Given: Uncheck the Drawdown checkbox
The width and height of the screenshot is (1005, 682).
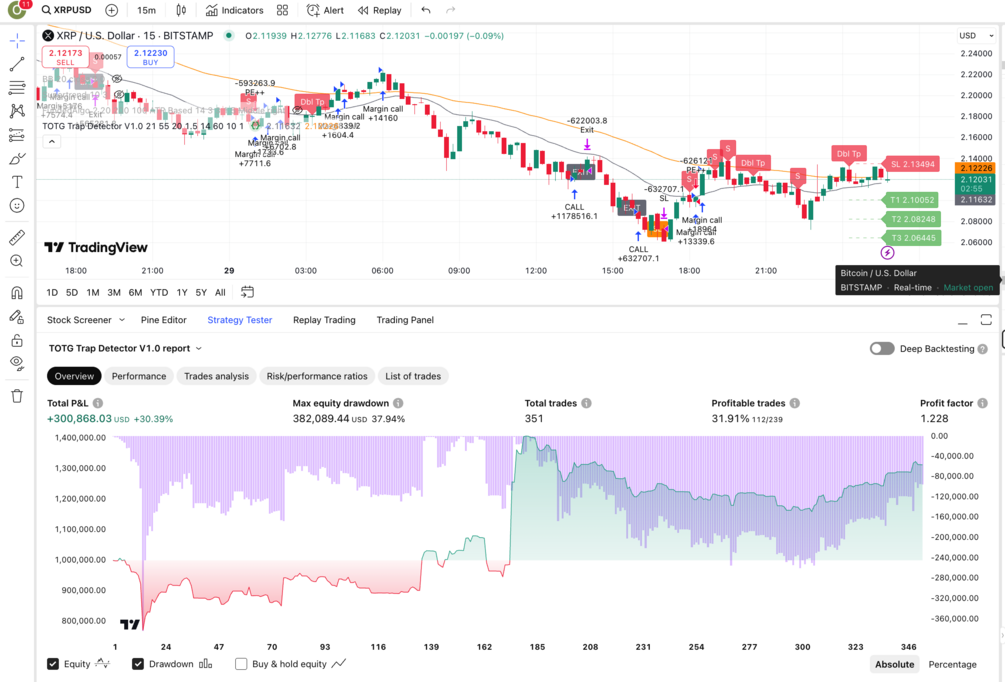Looking at the screenshot, I should pyautogui.click(x=138, y=664).
